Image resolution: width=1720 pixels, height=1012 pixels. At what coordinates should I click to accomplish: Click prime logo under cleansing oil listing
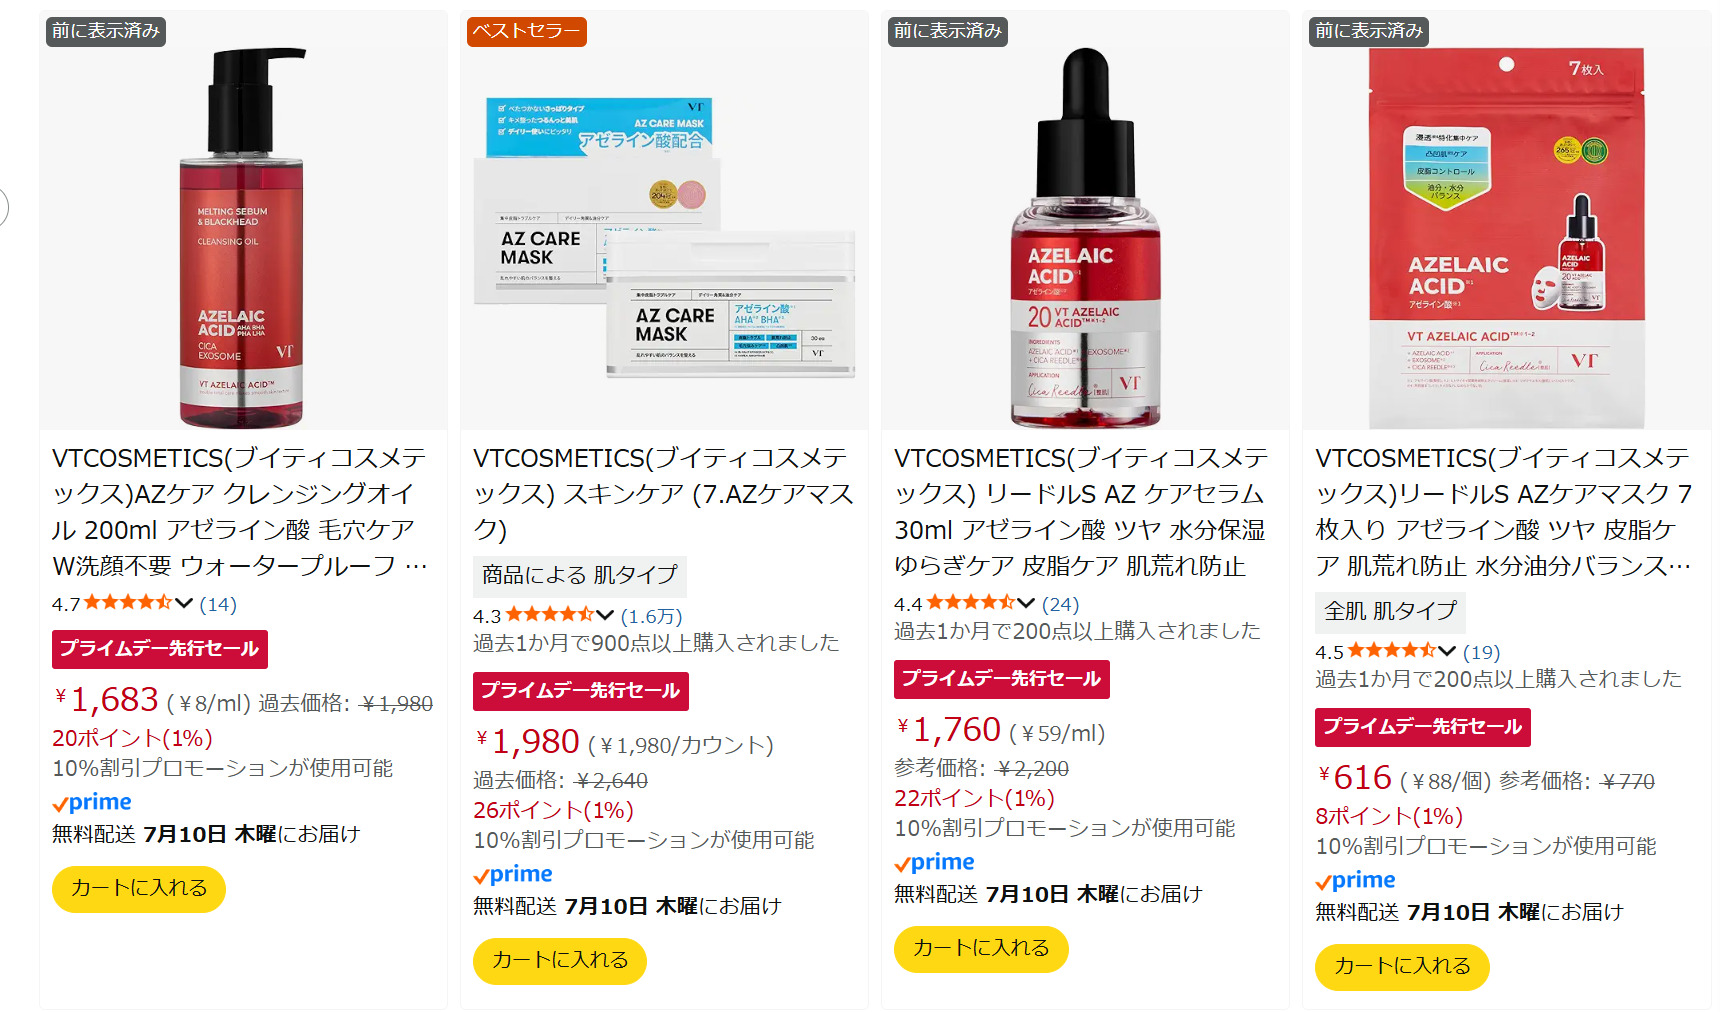tap(92, 802)
